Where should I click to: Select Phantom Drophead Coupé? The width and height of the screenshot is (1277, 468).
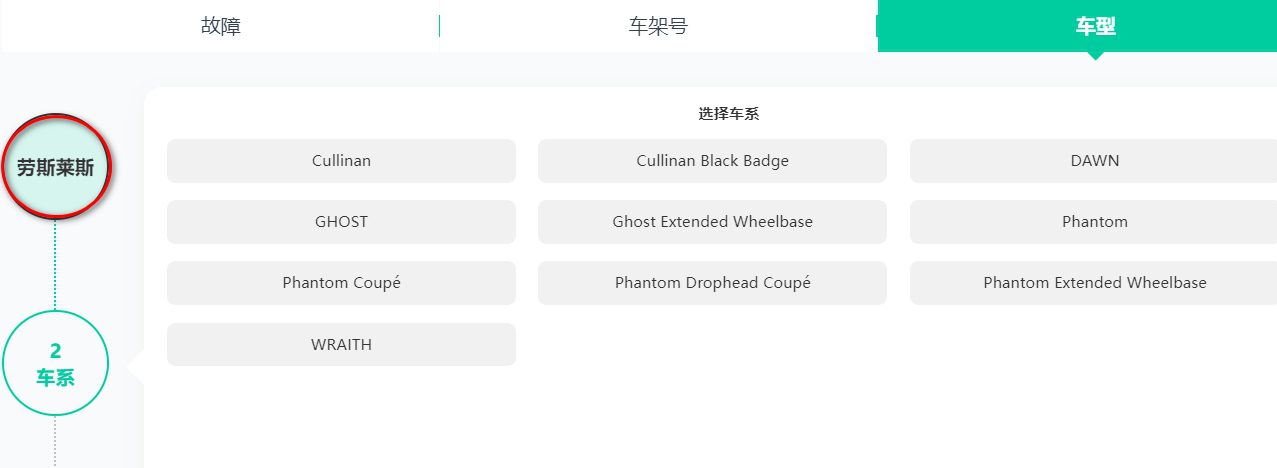pos(712,283)
